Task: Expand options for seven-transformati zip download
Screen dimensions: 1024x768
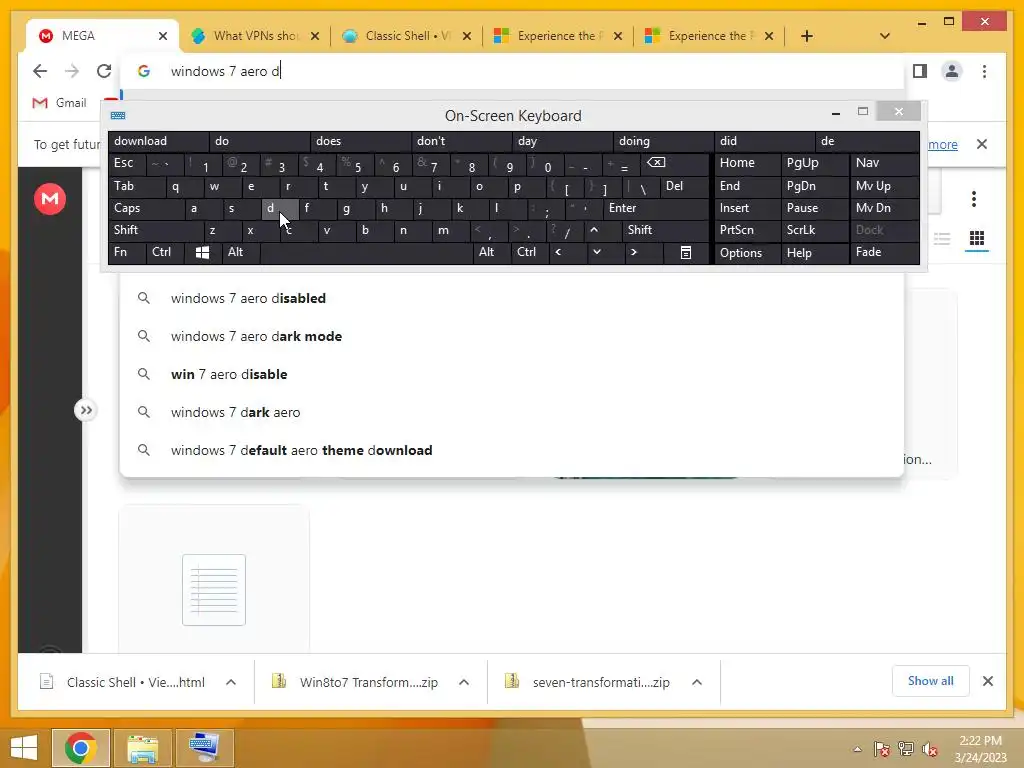Action: (x=697, y=682)
